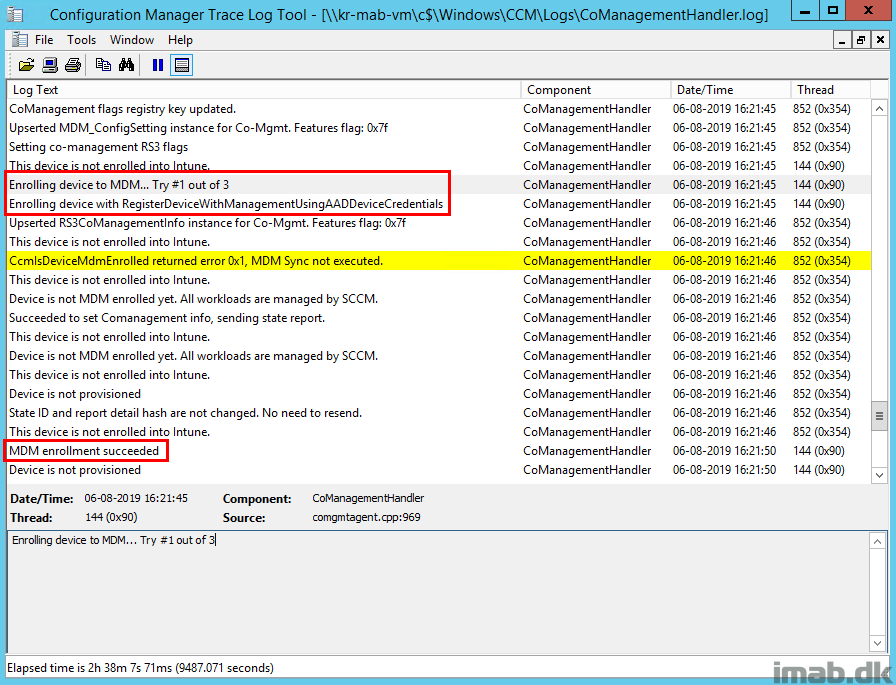The width and height of the screenshot is (896, 685).
Task: Click log list scroll down arrow
Action: (x=879, y=475)
